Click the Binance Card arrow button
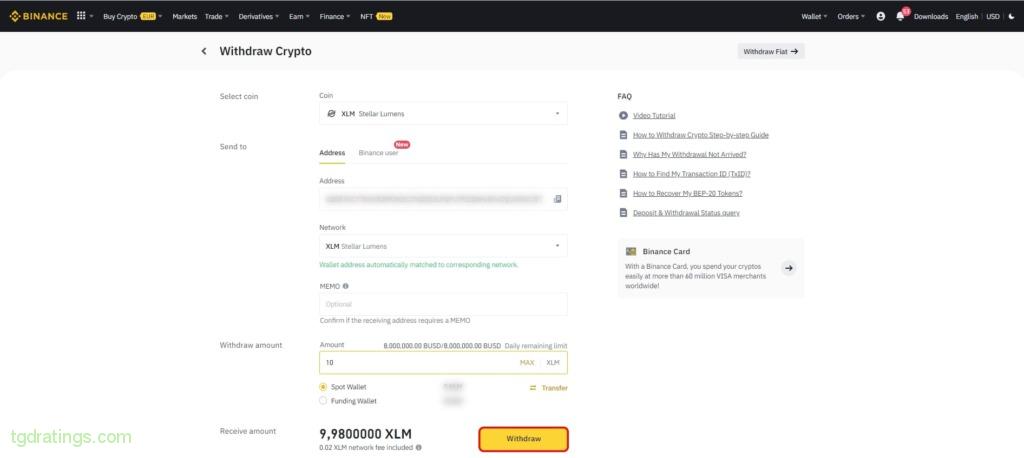The image size is (1024, 458). [789, 268]
